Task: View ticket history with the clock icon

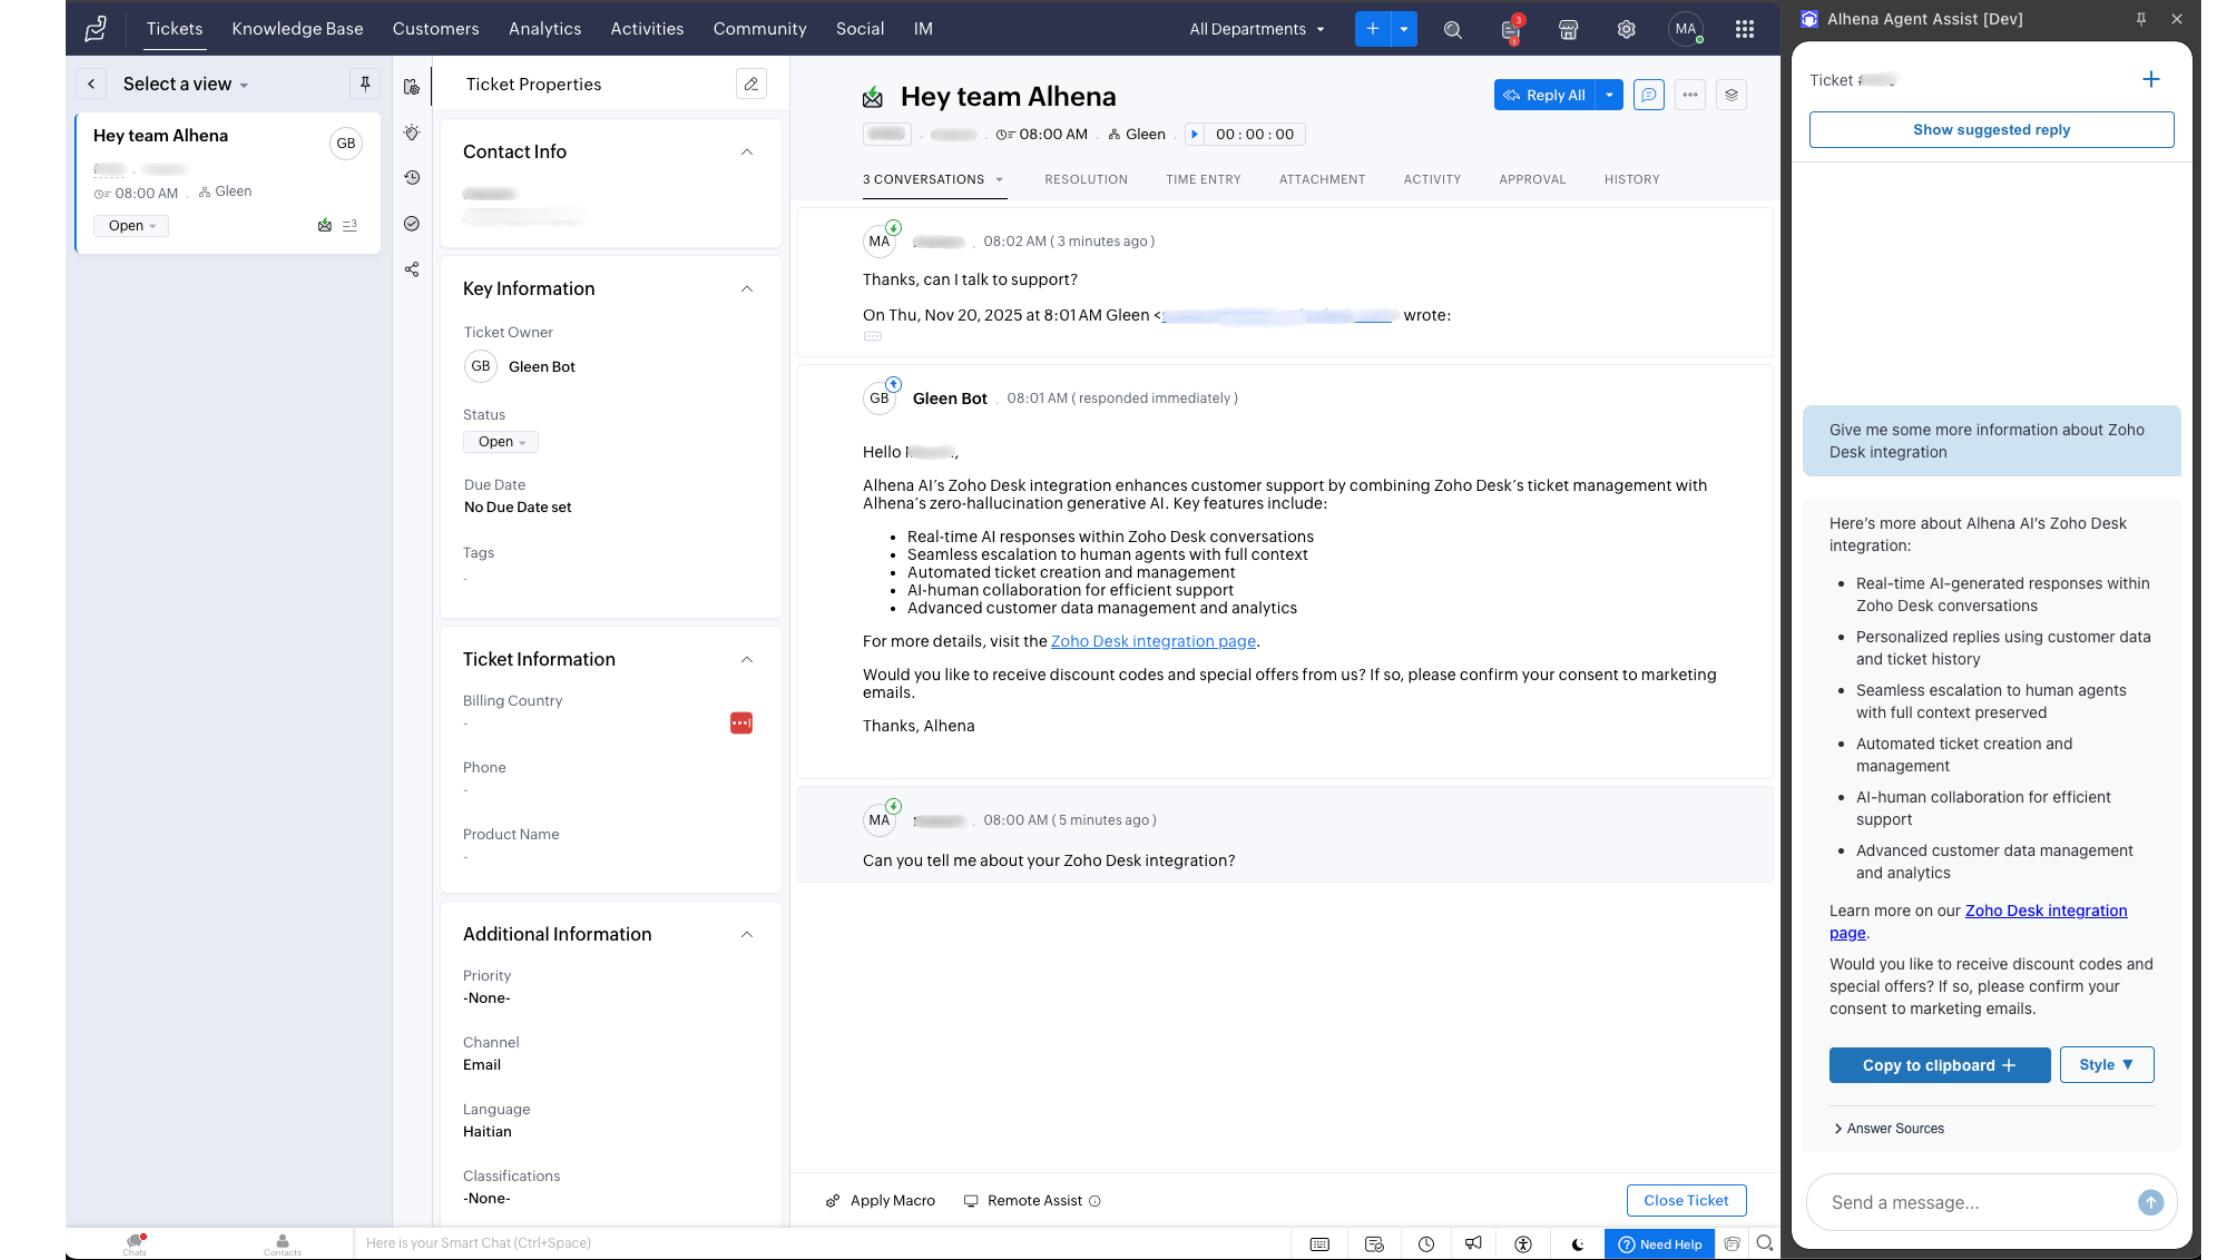Action: coord(410,177)
